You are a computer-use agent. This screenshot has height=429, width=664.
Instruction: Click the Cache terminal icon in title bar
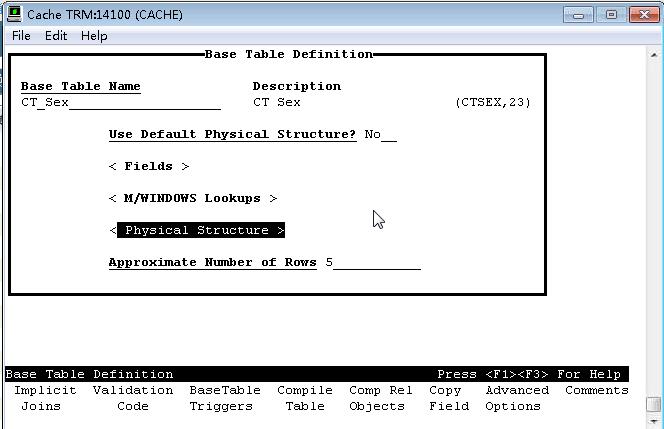(14, 14)
